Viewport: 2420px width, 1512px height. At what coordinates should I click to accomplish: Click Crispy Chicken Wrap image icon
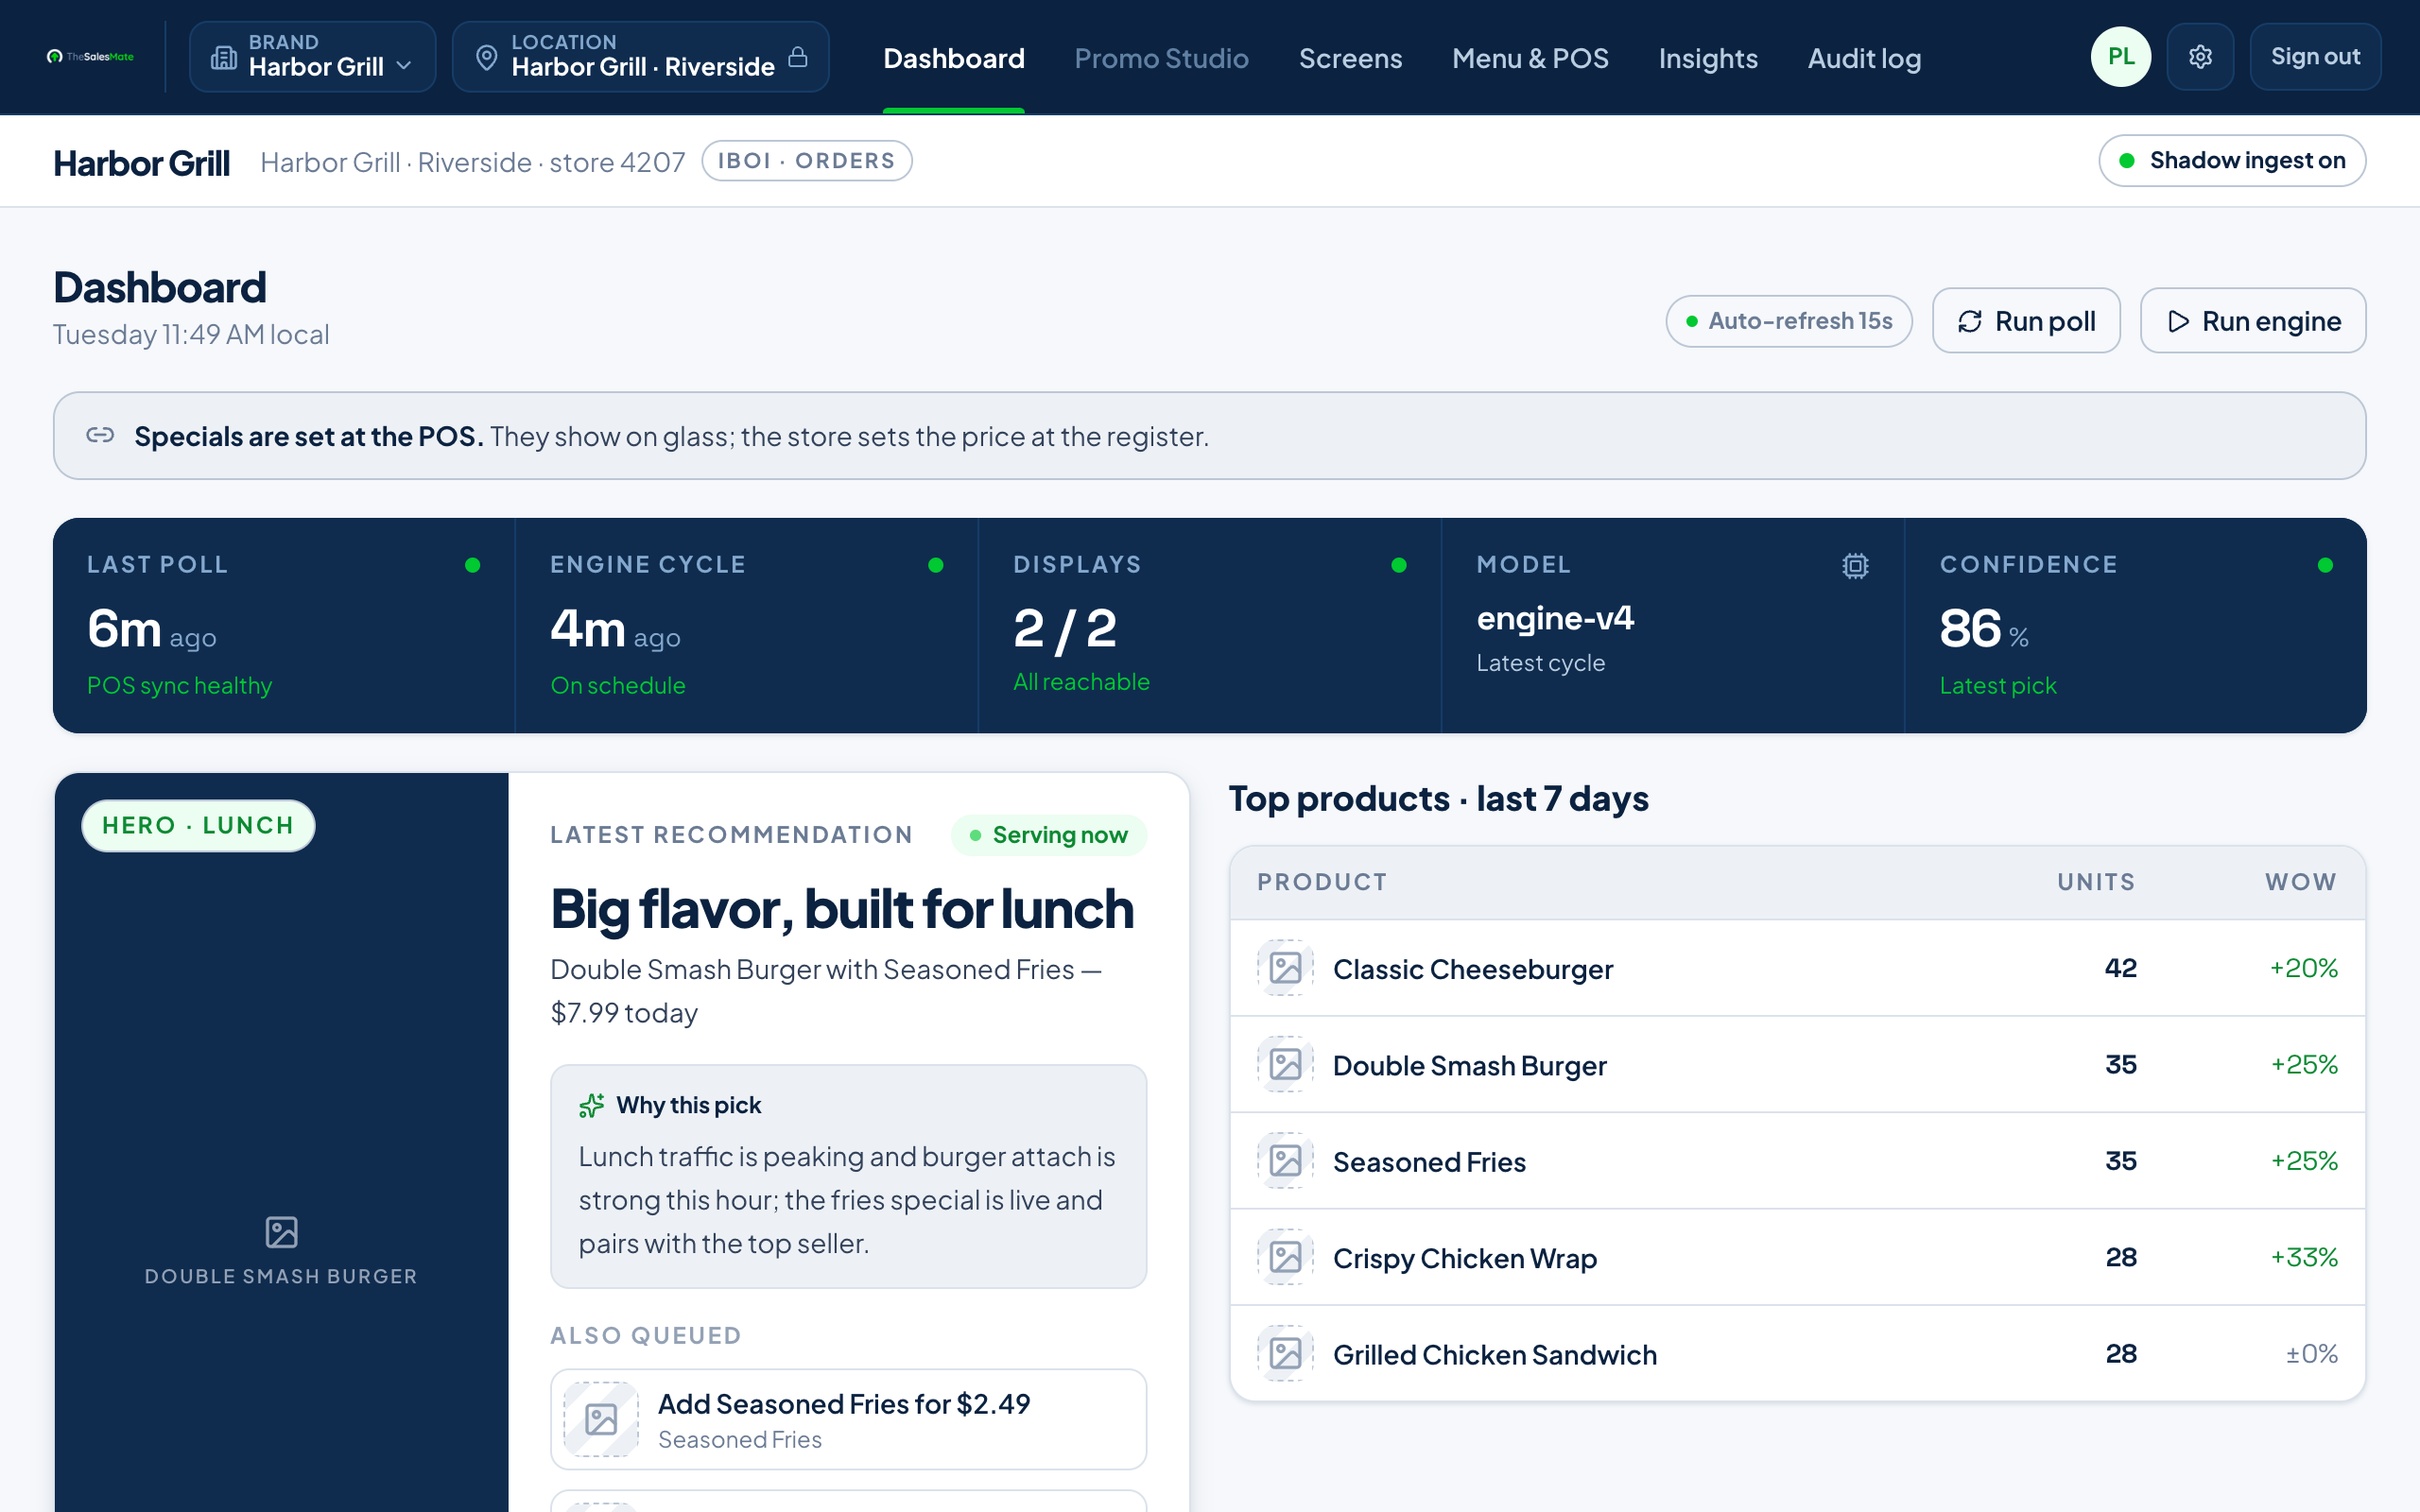click(1285, 1257)
